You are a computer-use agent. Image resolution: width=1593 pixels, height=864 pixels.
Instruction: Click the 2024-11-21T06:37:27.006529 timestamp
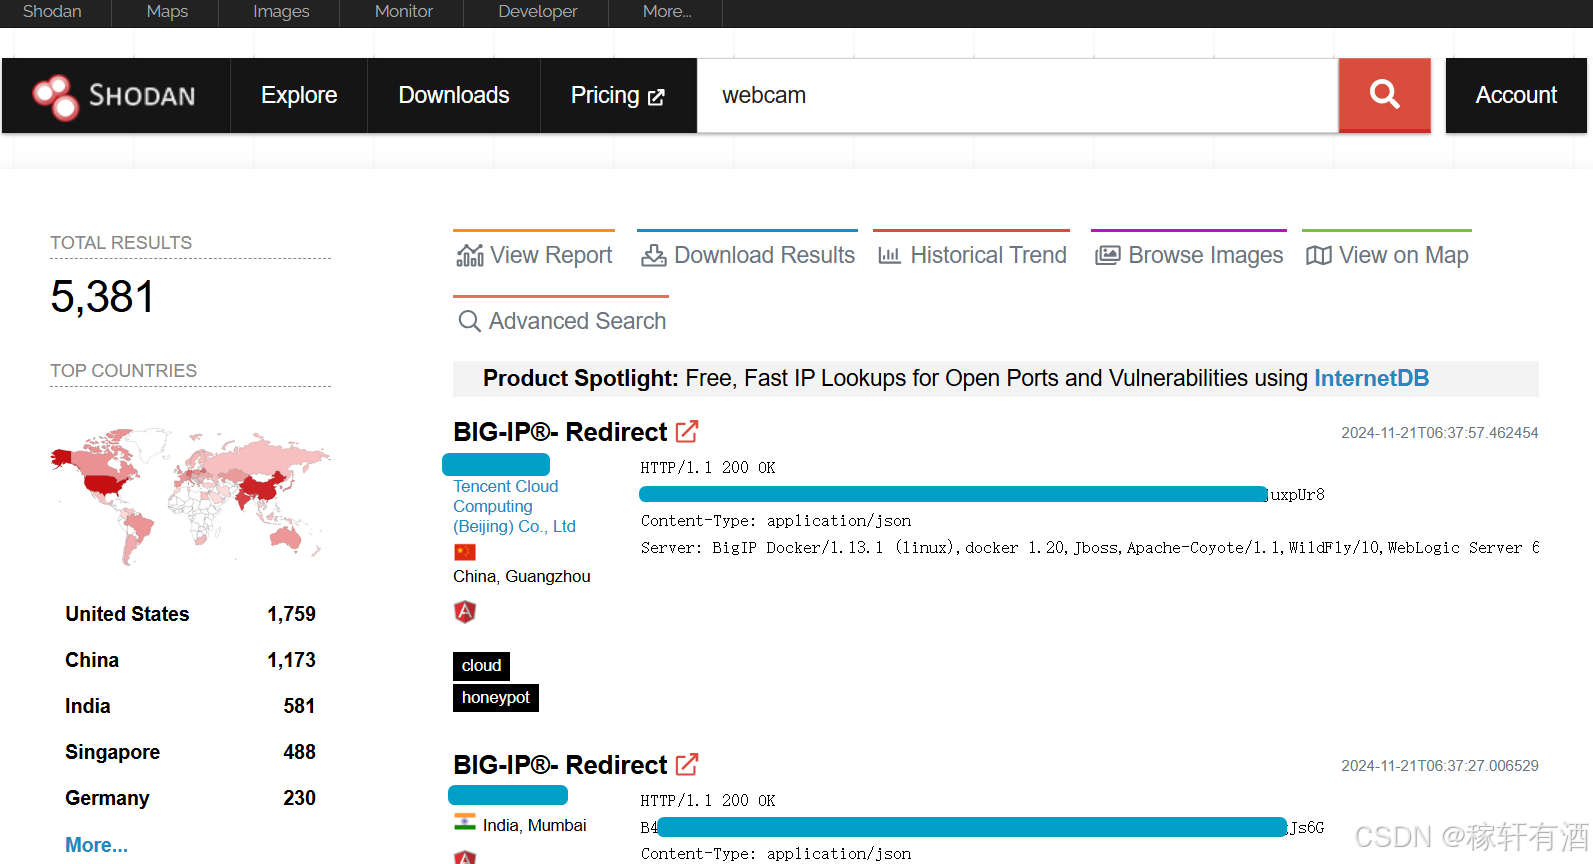click(x=1440, y=766)
